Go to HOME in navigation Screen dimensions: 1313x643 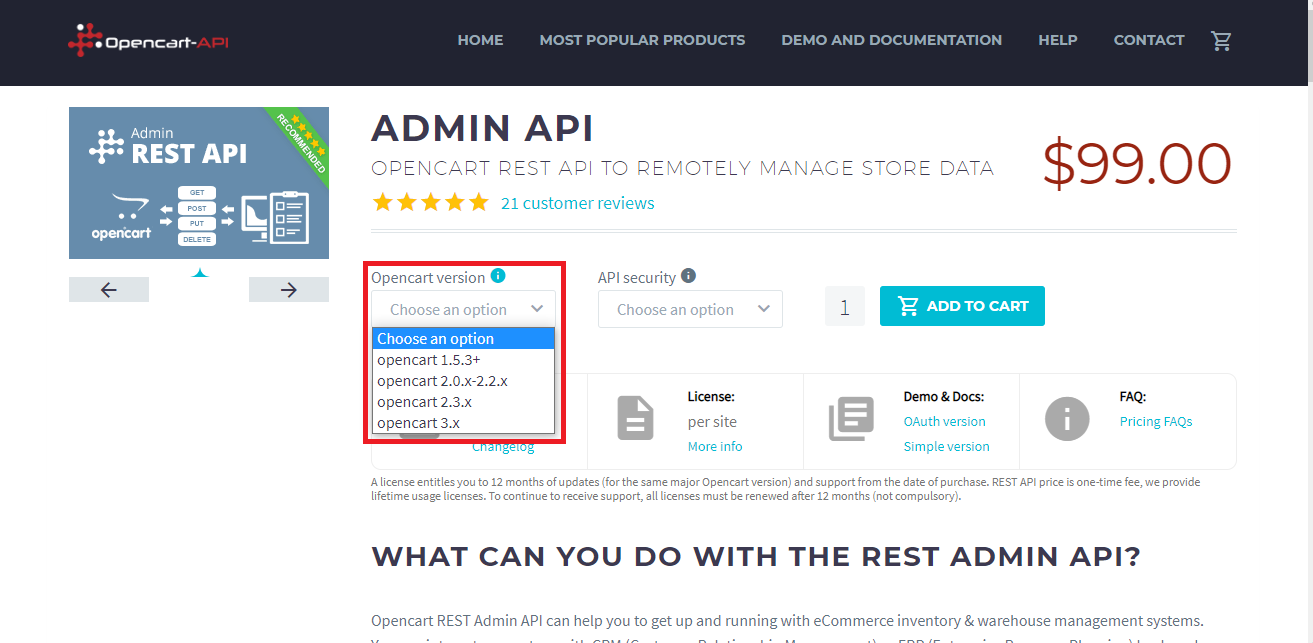[x=480, y=41]
